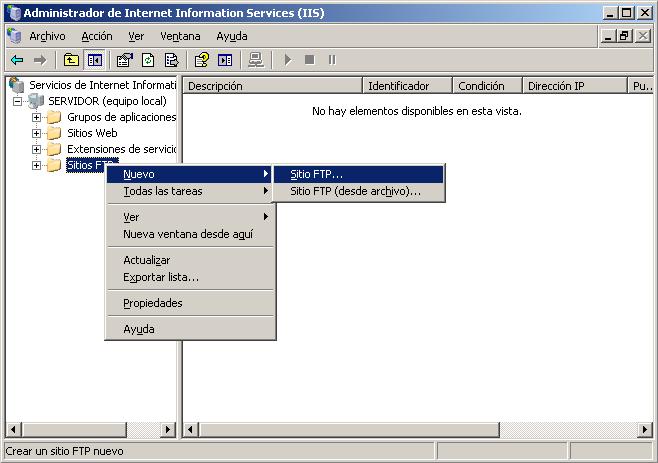Collapse the SERVIDOR (equipo local) node
This screenshot has width=658, height=463.
(x=17, y=101)
